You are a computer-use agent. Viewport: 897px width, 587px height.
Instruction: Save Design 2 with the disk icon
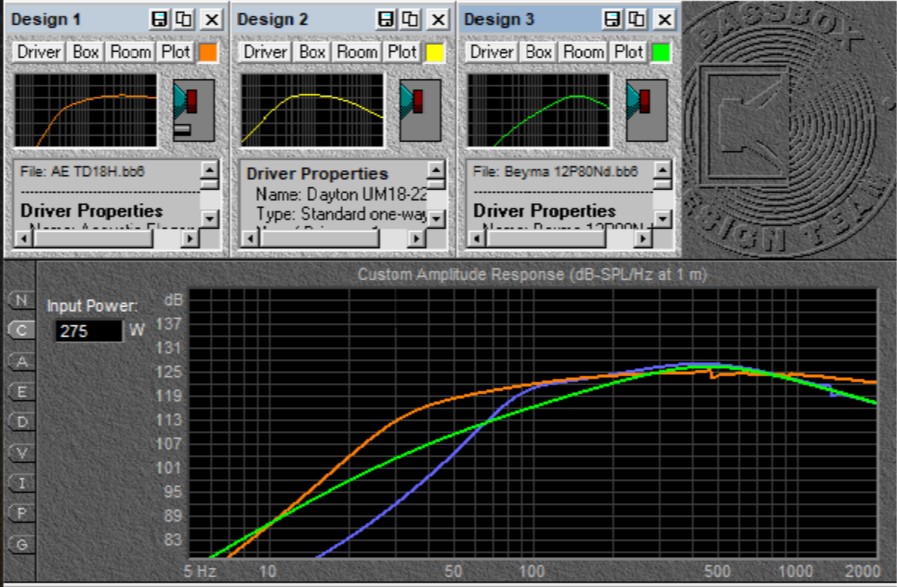tap(386, 19)
